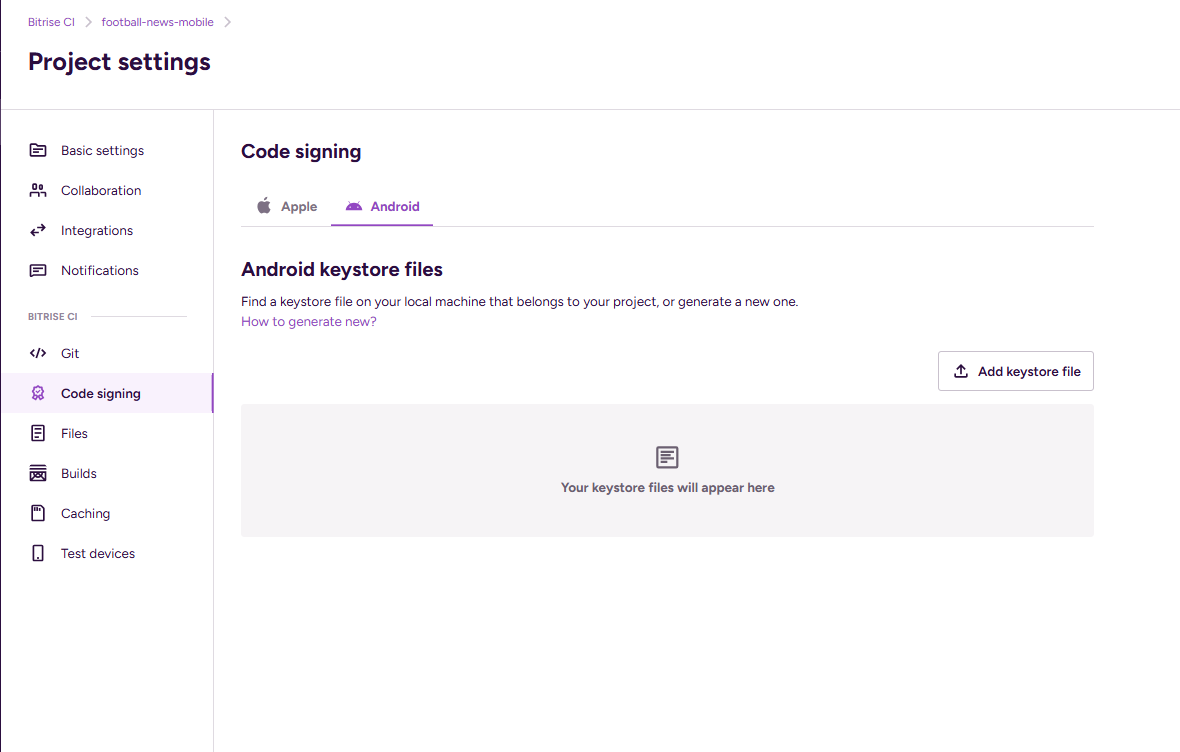Viewport: 1180px width, 752px height.
Task: Click the Builds icon in the sidebar
Action: tap(37, 473)
